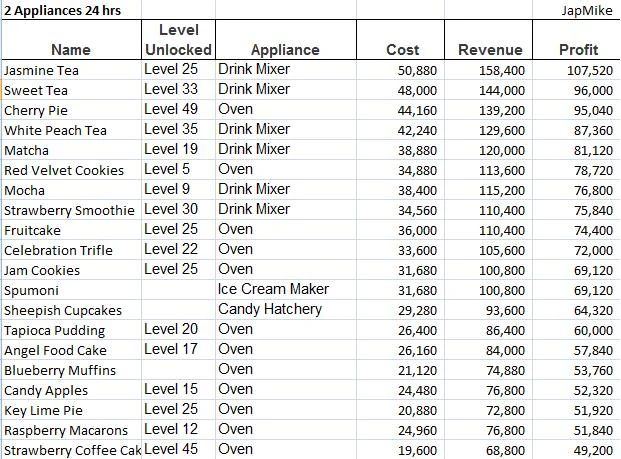Click the Spumoni name cell
This screenshot has width=621, height=459.
click(x=31, y=291)
